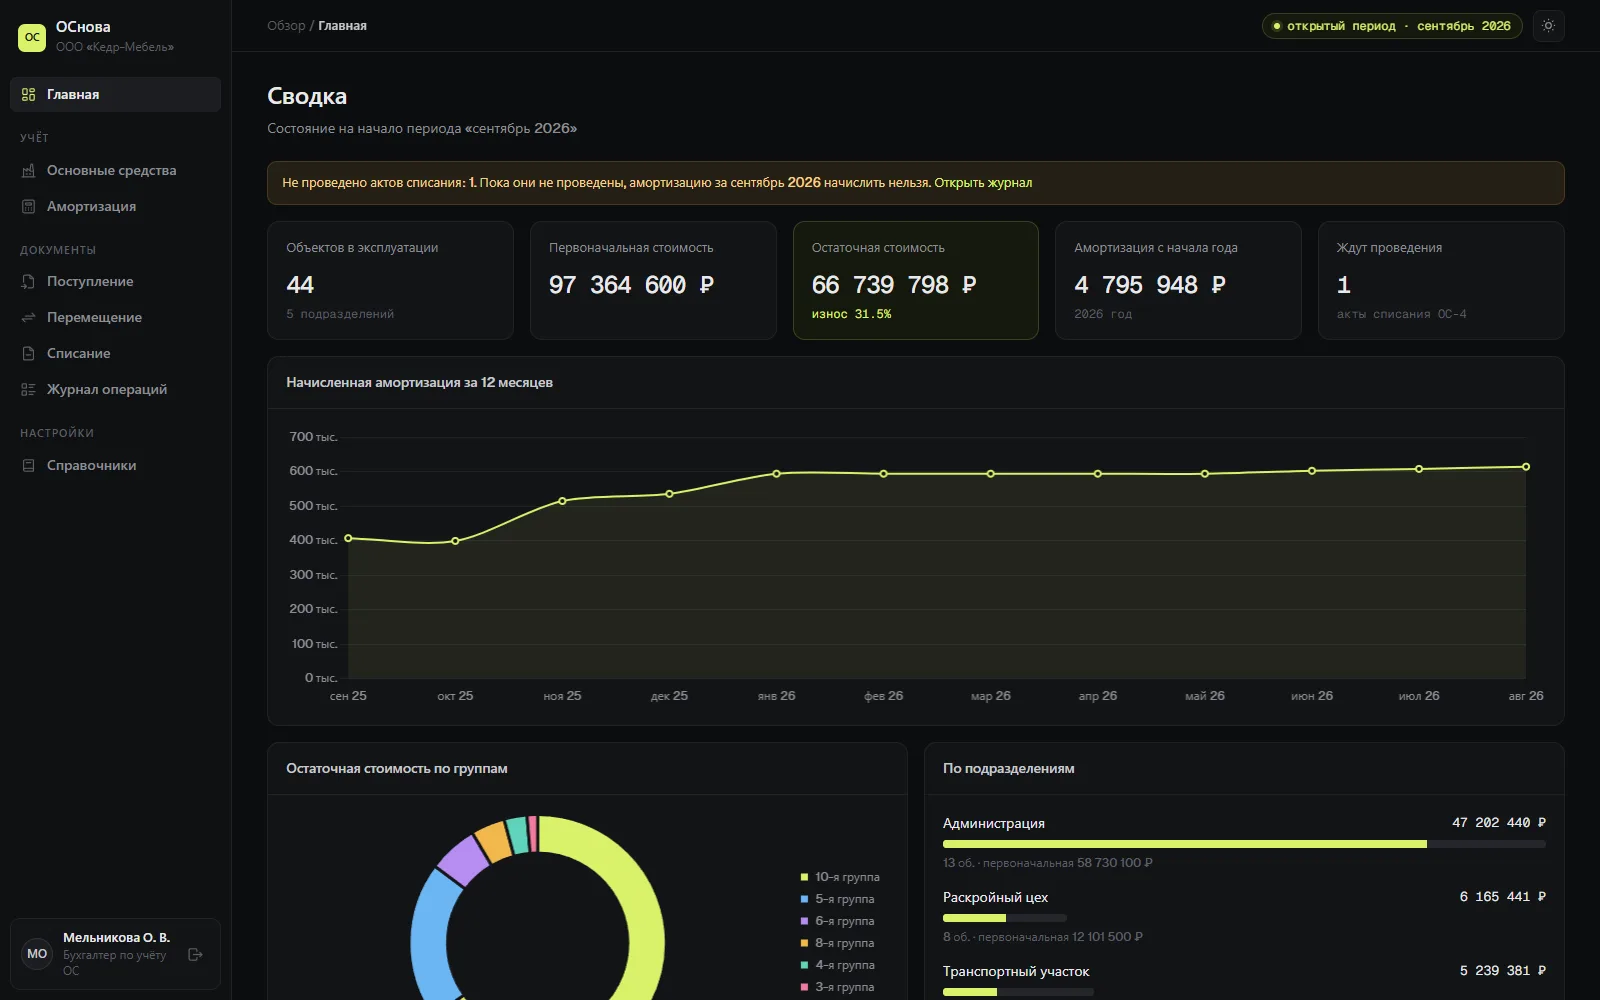Click the Объектов в эксплуатации card
The width and height of the screenshot is (1600, 1000).
coord(390,280)
